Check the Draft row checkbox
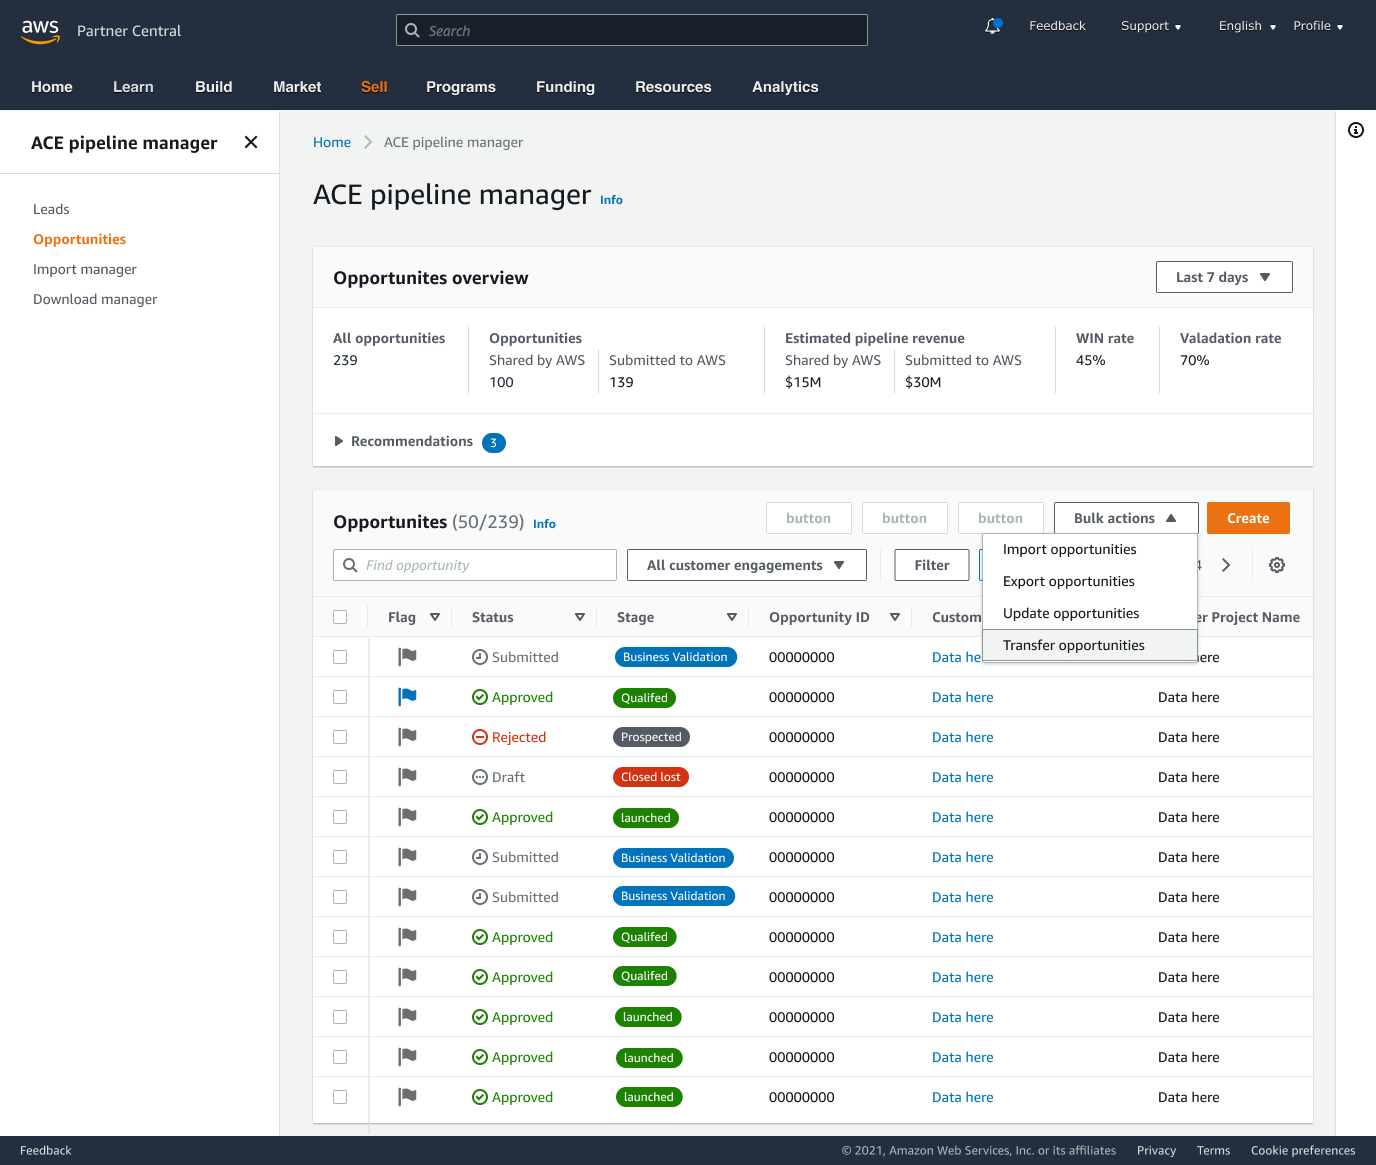 click(x=340, y=777)
